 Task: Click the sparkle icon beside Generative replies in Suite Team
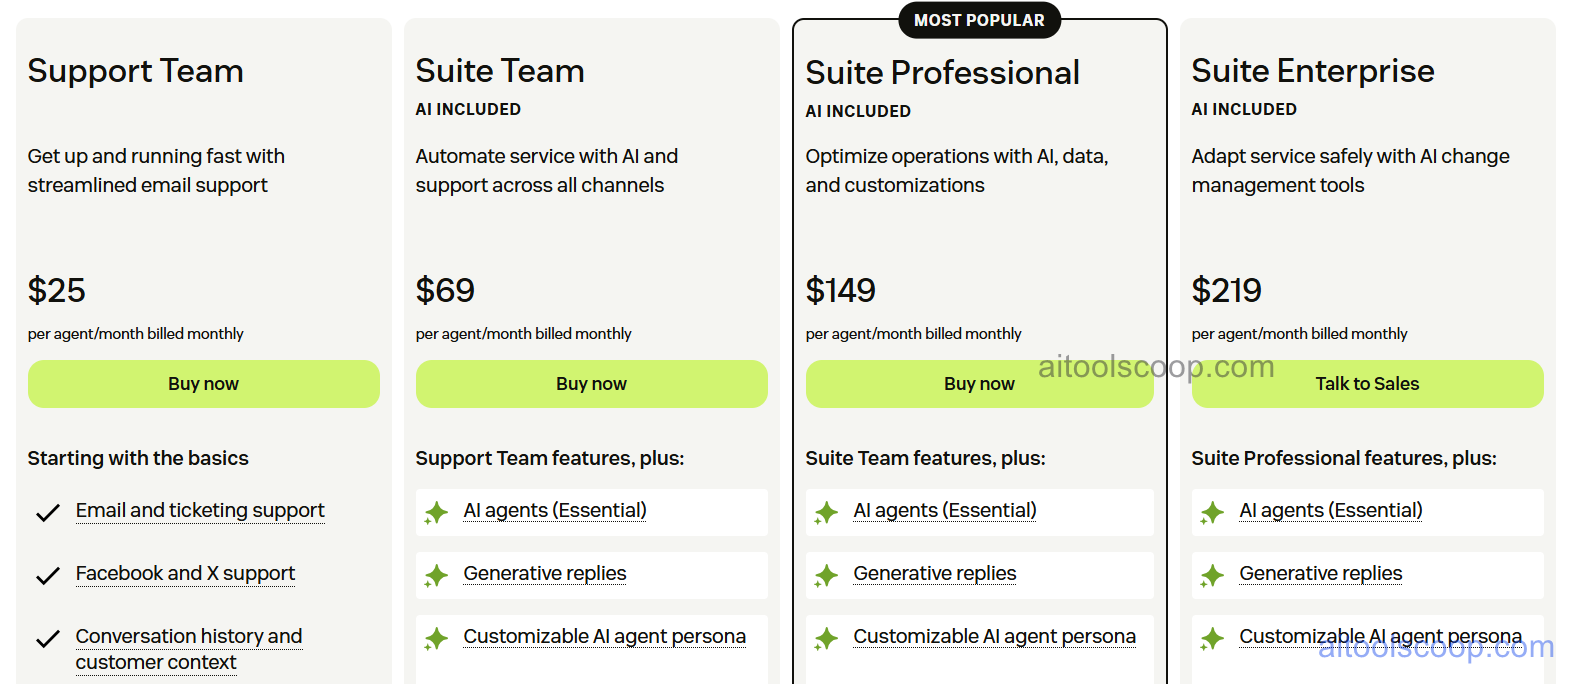click(436, 576)
